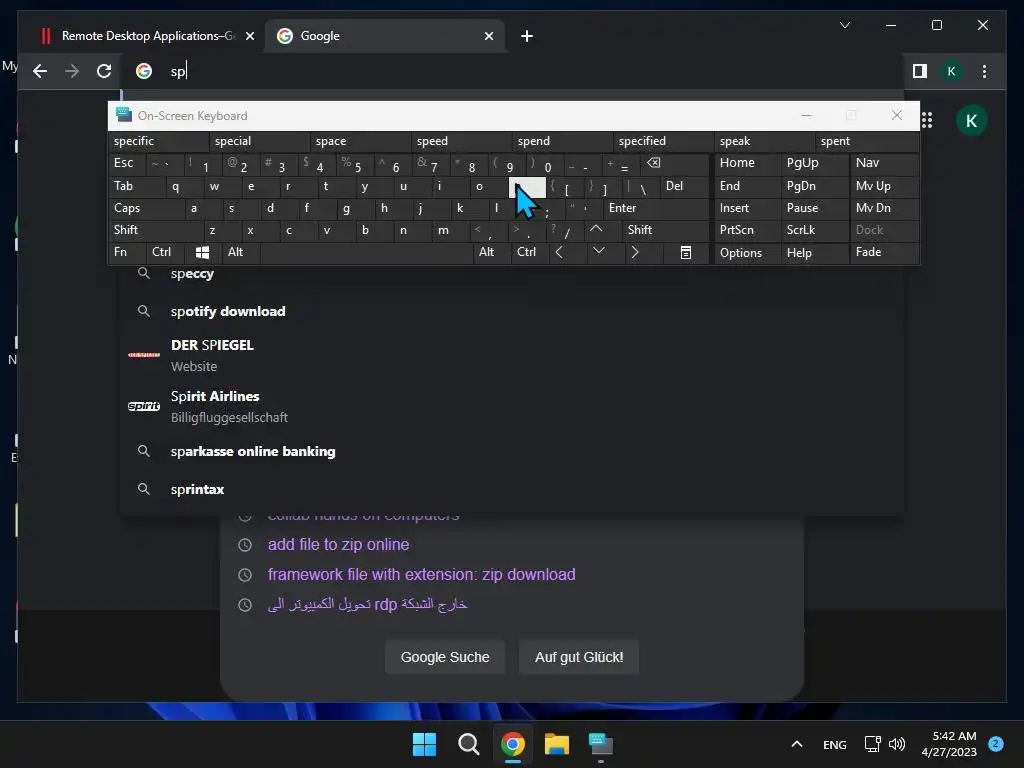Screen dimensions: 1024x768
Task: Show hidden icons chevron in system tray
Action: 797,744
